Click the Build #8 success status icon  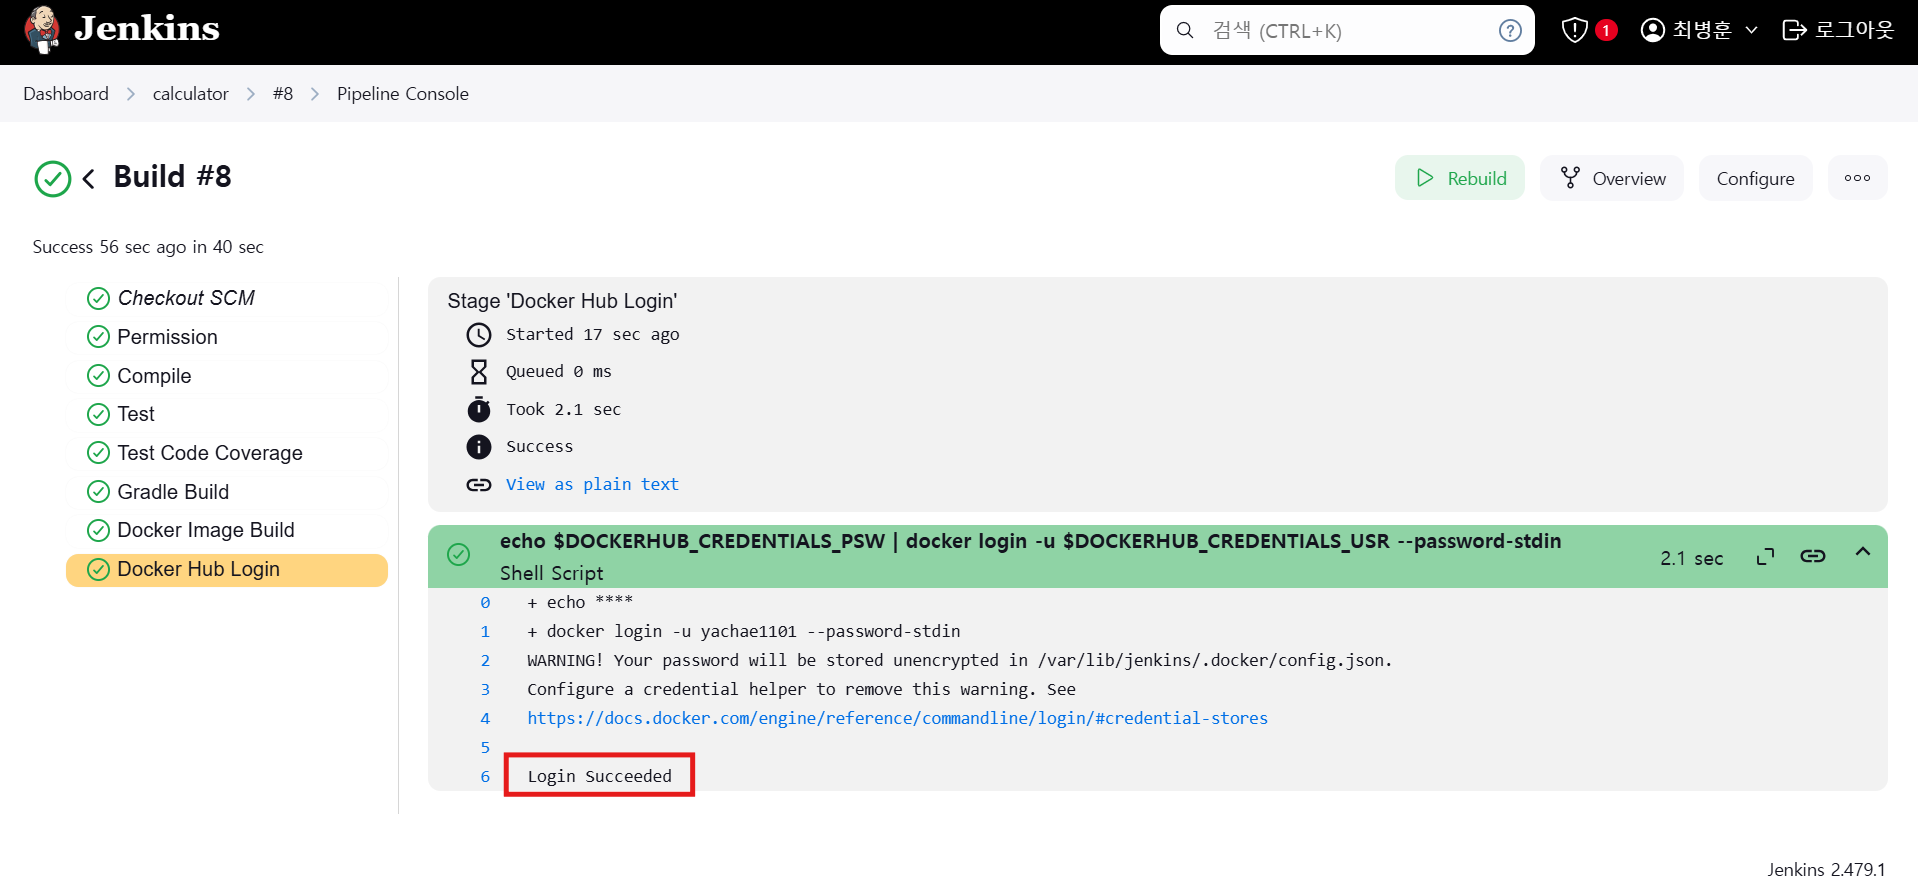pyautogui.click(x=53, y=179)
